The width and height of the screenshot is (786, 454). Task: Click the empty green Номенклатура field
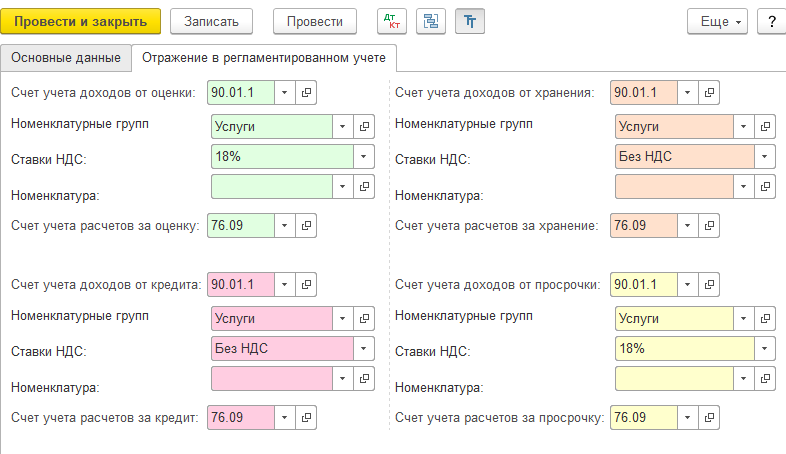pyautogui.click(x=272, y=186)
